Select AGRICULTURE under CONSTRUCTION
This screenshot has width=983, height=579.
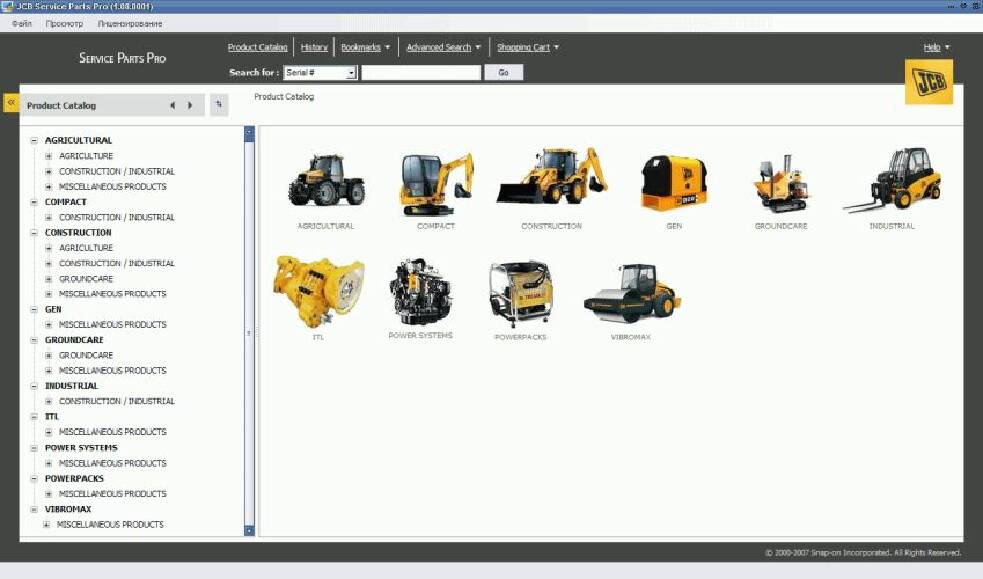click(86, 248)
